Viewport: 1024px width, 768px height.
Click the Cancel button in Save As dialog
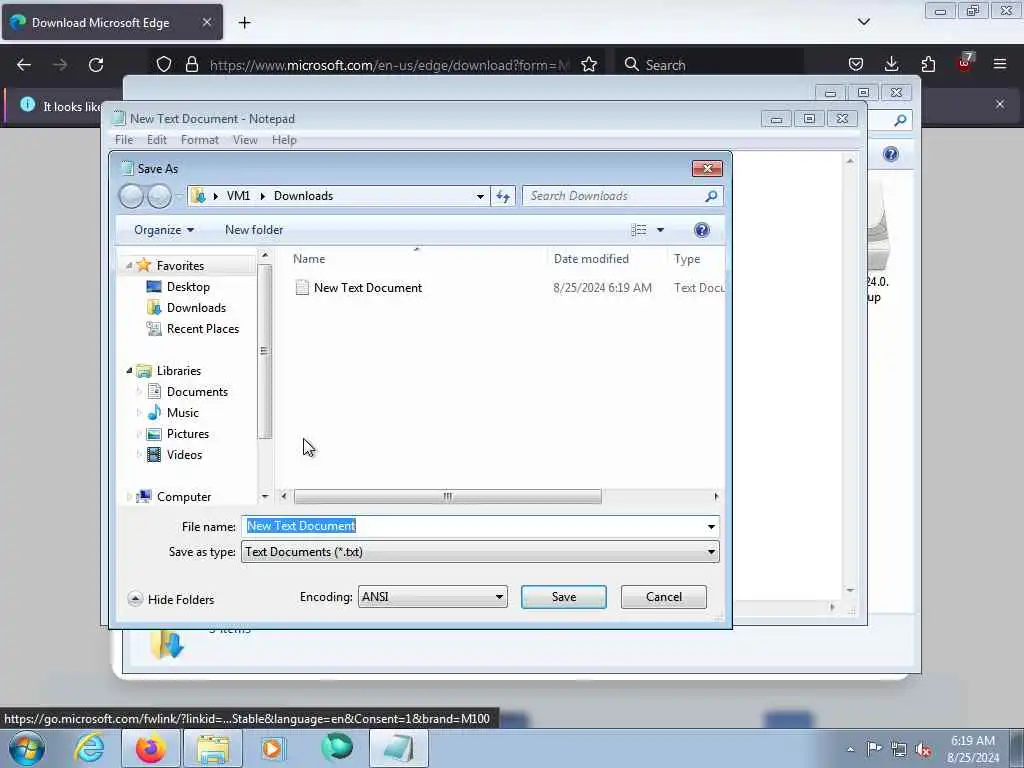click(x=664, y=597)
